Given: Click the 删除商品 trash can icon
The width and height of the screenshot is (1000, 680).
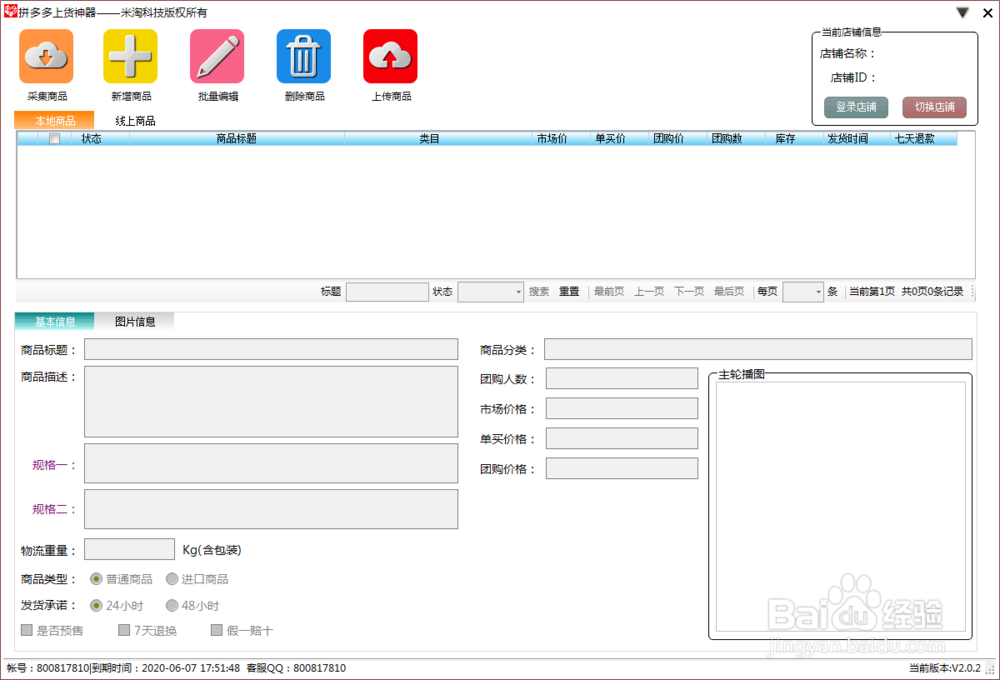Looking at the screenshot, I should tap(304, 56).
